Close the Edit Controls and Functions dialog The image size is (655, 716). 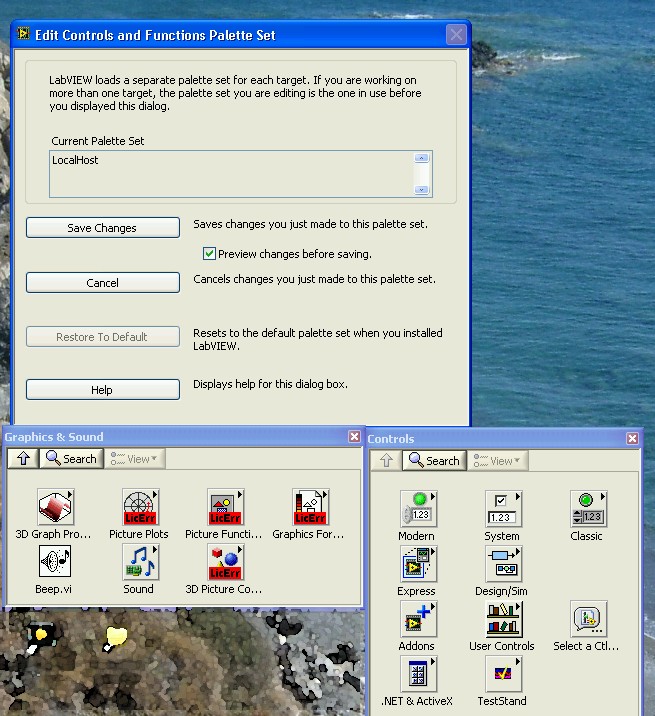[456, 35]
